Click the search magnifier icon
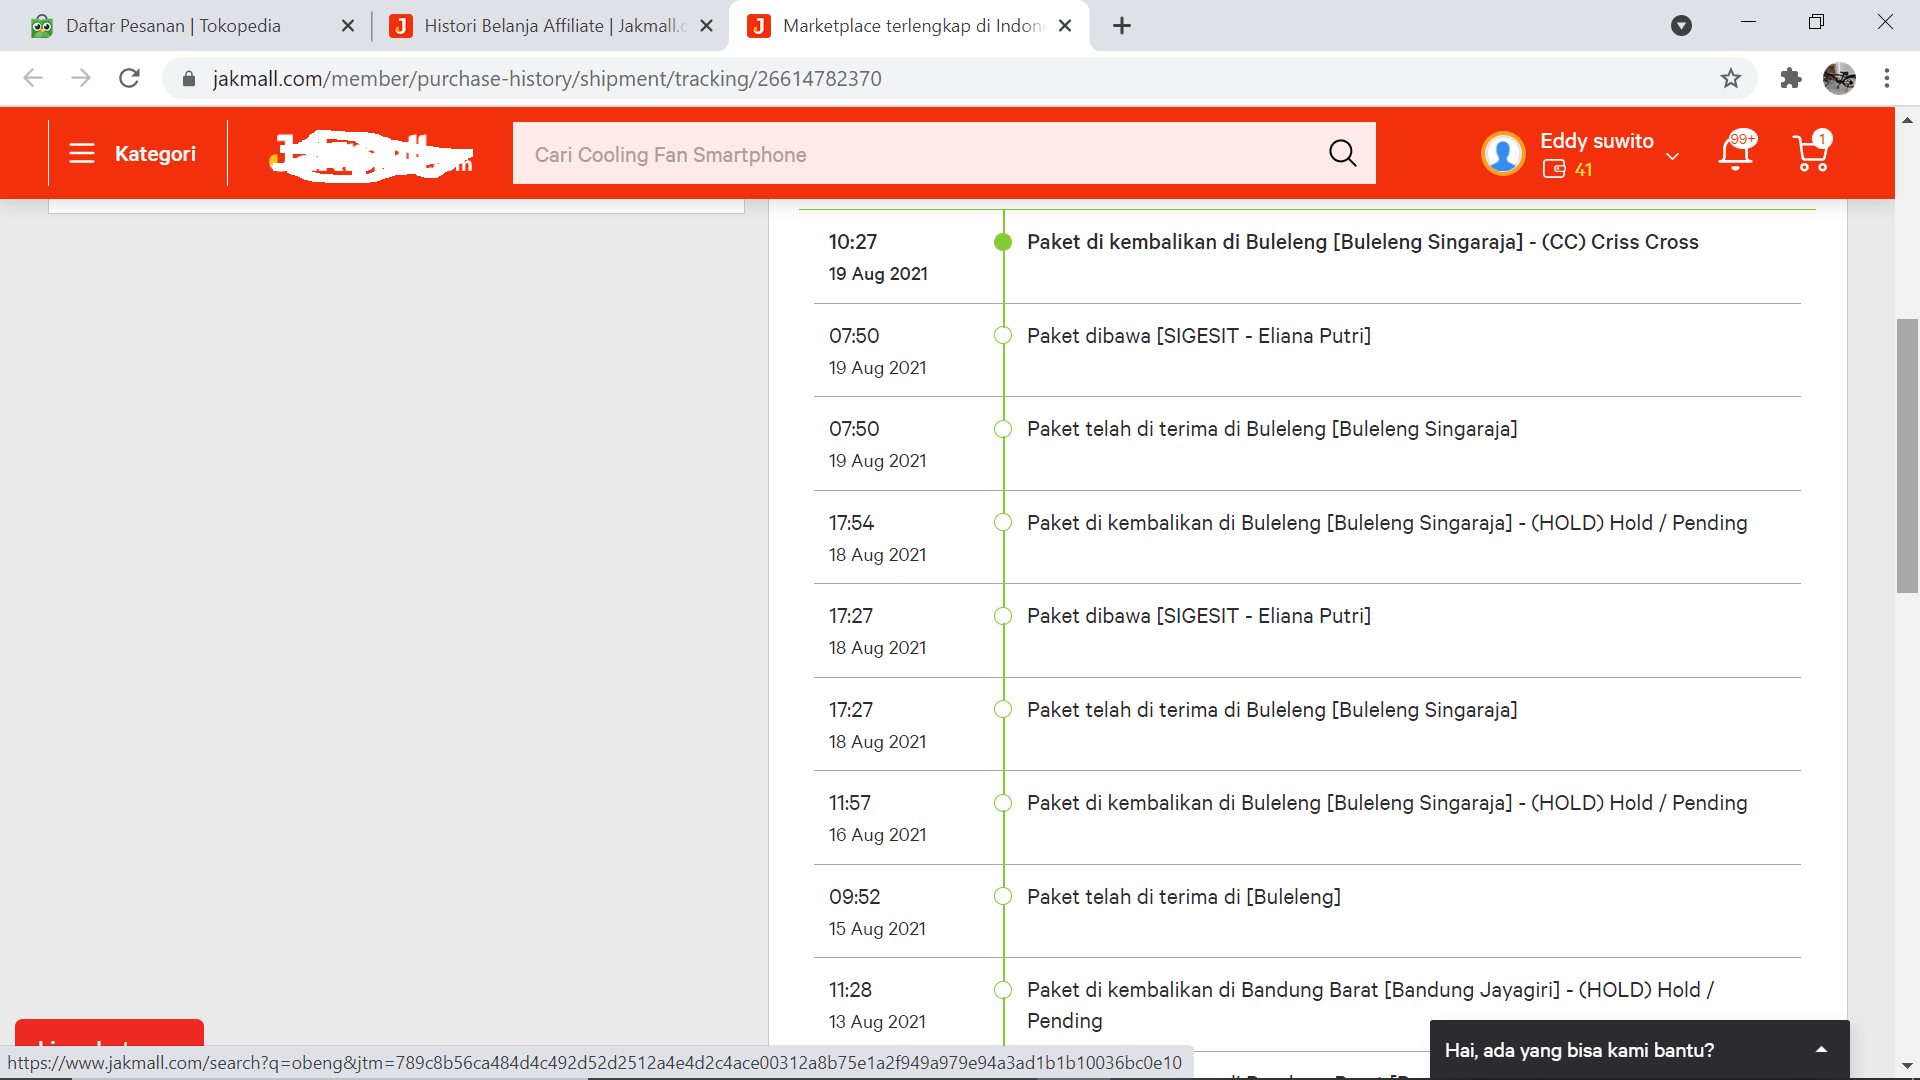The width and height of the screenshot is (1920, 1080). pyautogui.click(x=1342, y=153)
